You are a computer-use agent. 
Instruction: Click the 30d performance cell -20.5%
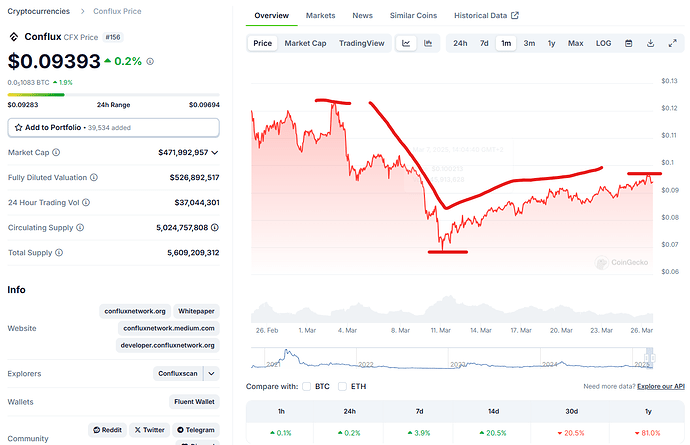[571, 433]
